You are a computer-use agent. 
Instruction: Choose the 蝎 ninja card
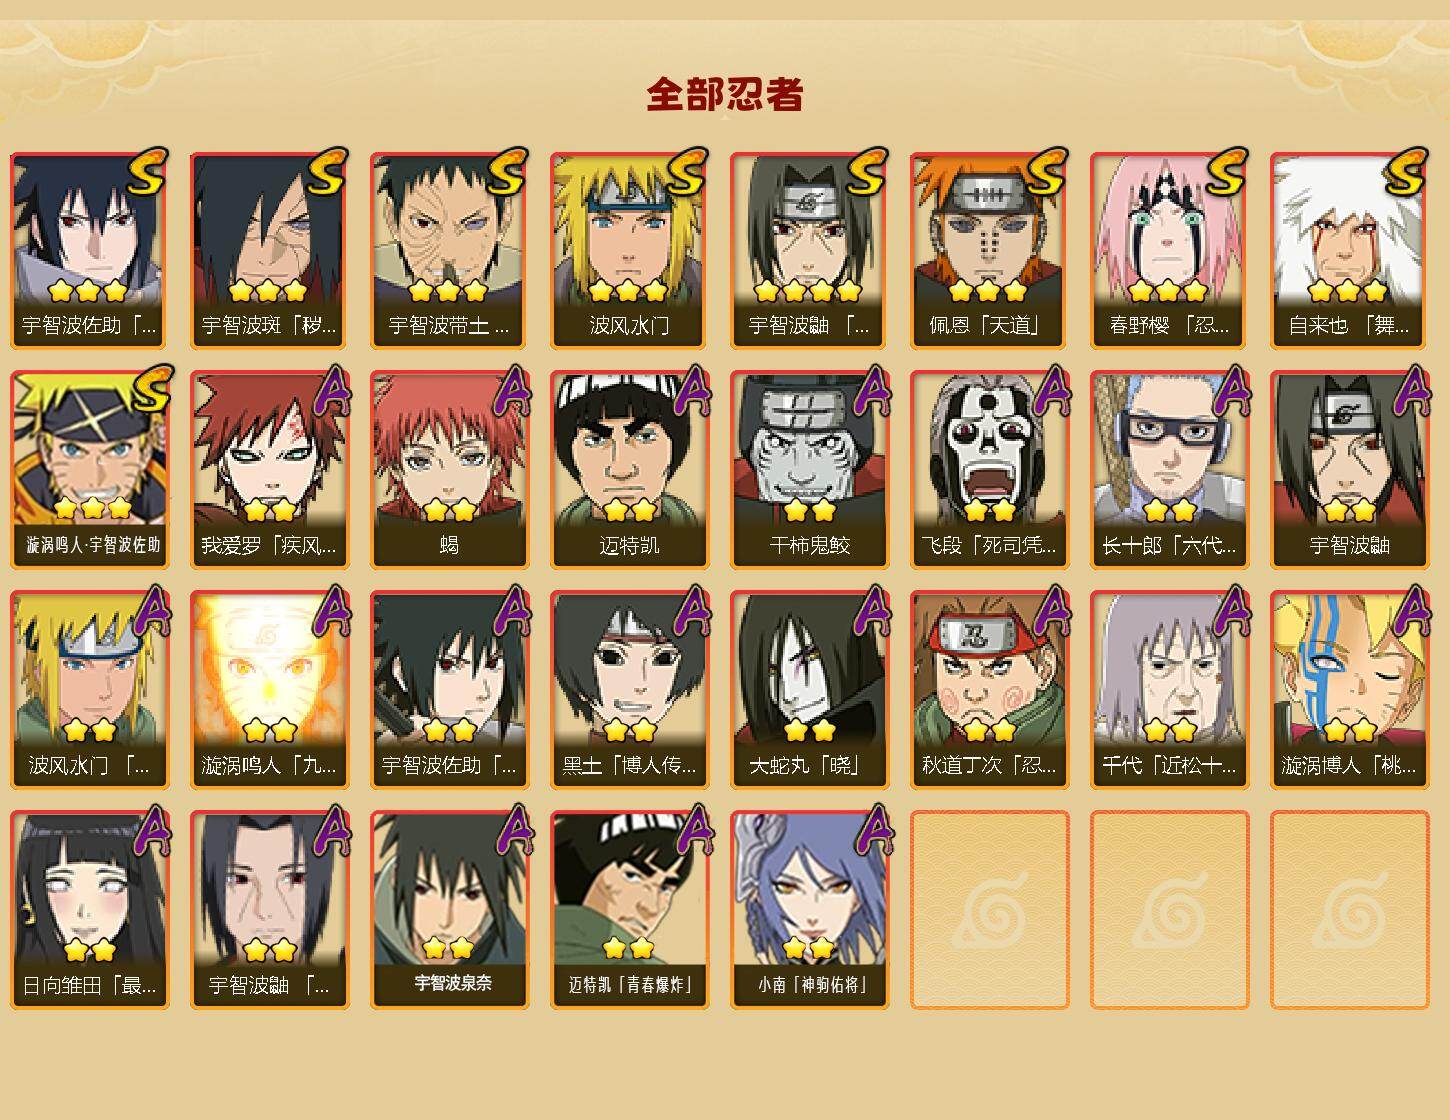[x=449, y=470]
